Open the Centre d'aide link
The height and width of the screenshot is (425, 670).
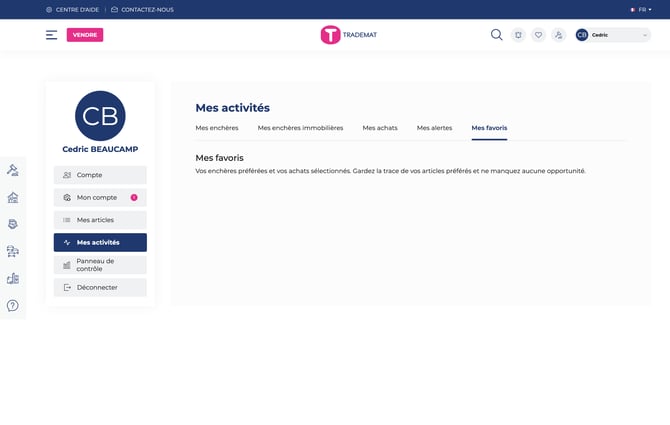pyautogui.click(x=75, y=9)
